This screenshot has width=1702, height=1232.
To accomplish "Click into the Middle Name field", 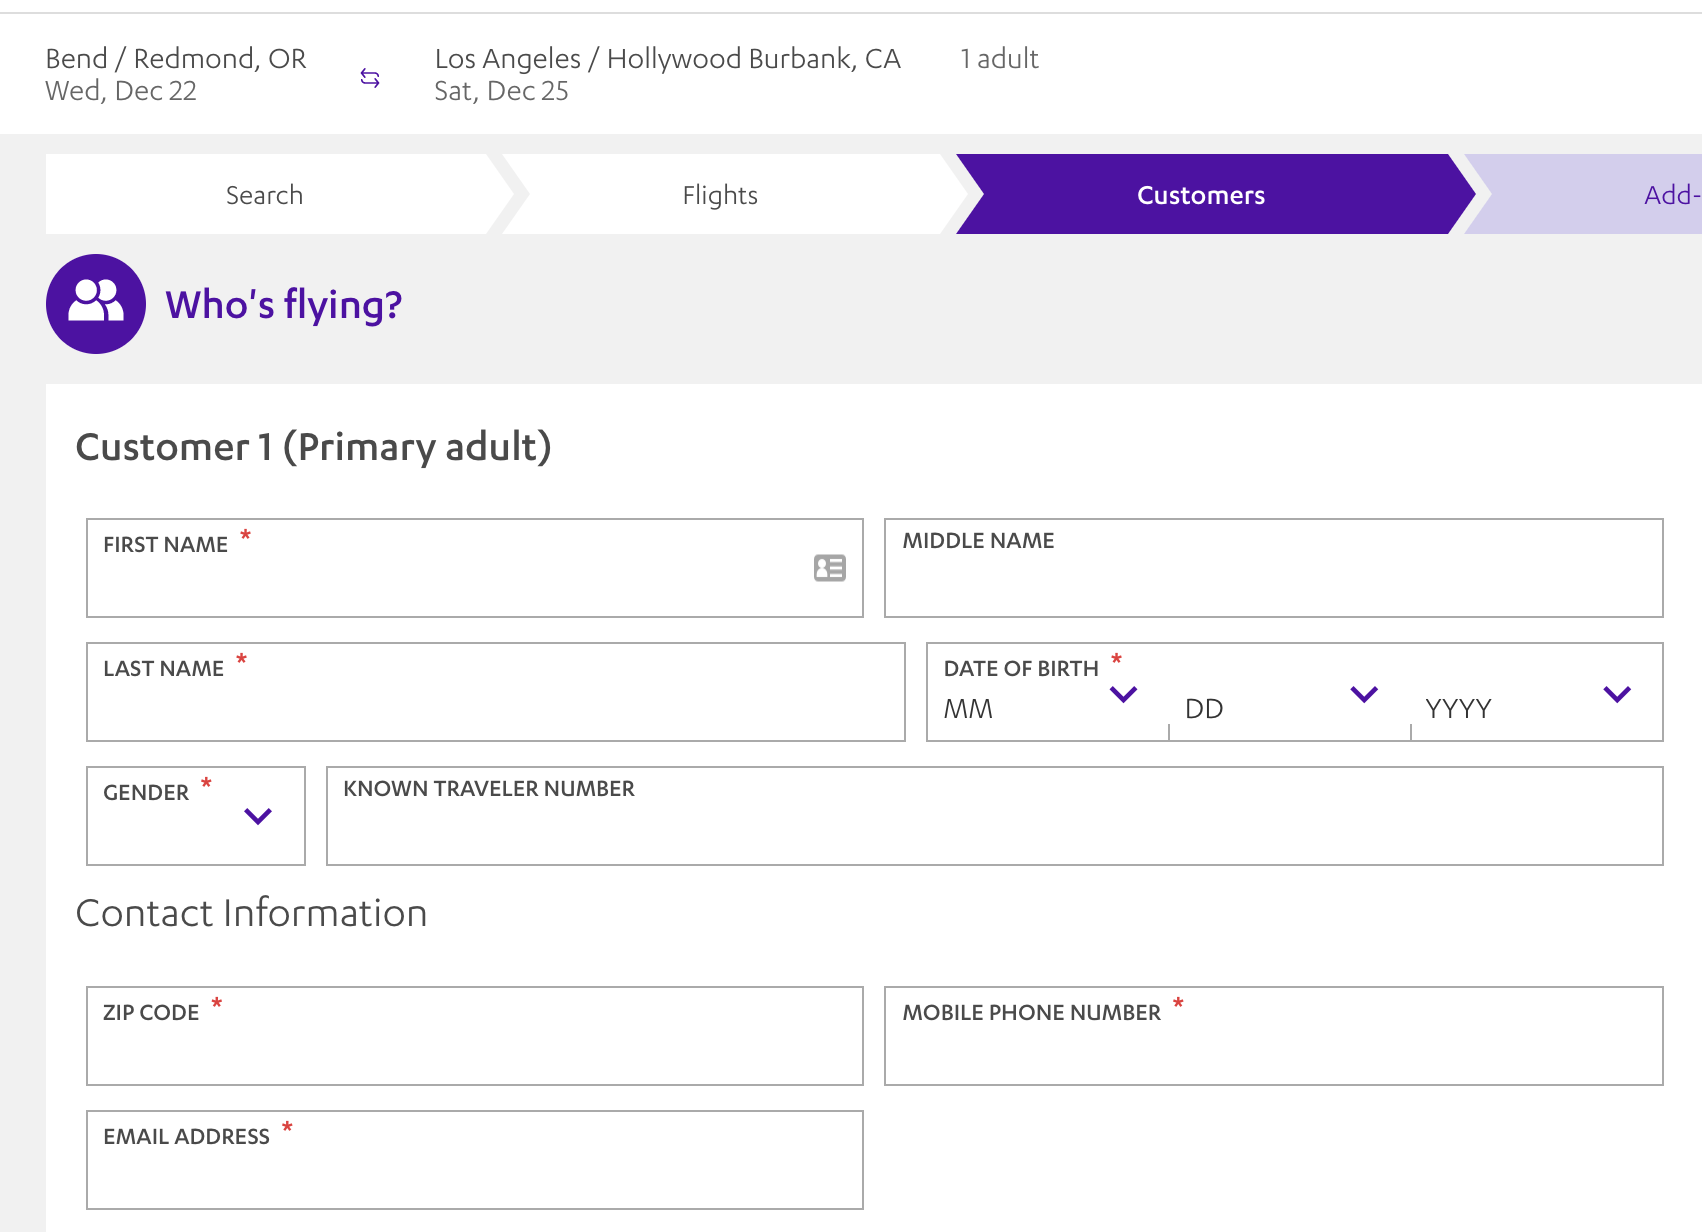I will pyautogui.click(x=1273, y=580).
